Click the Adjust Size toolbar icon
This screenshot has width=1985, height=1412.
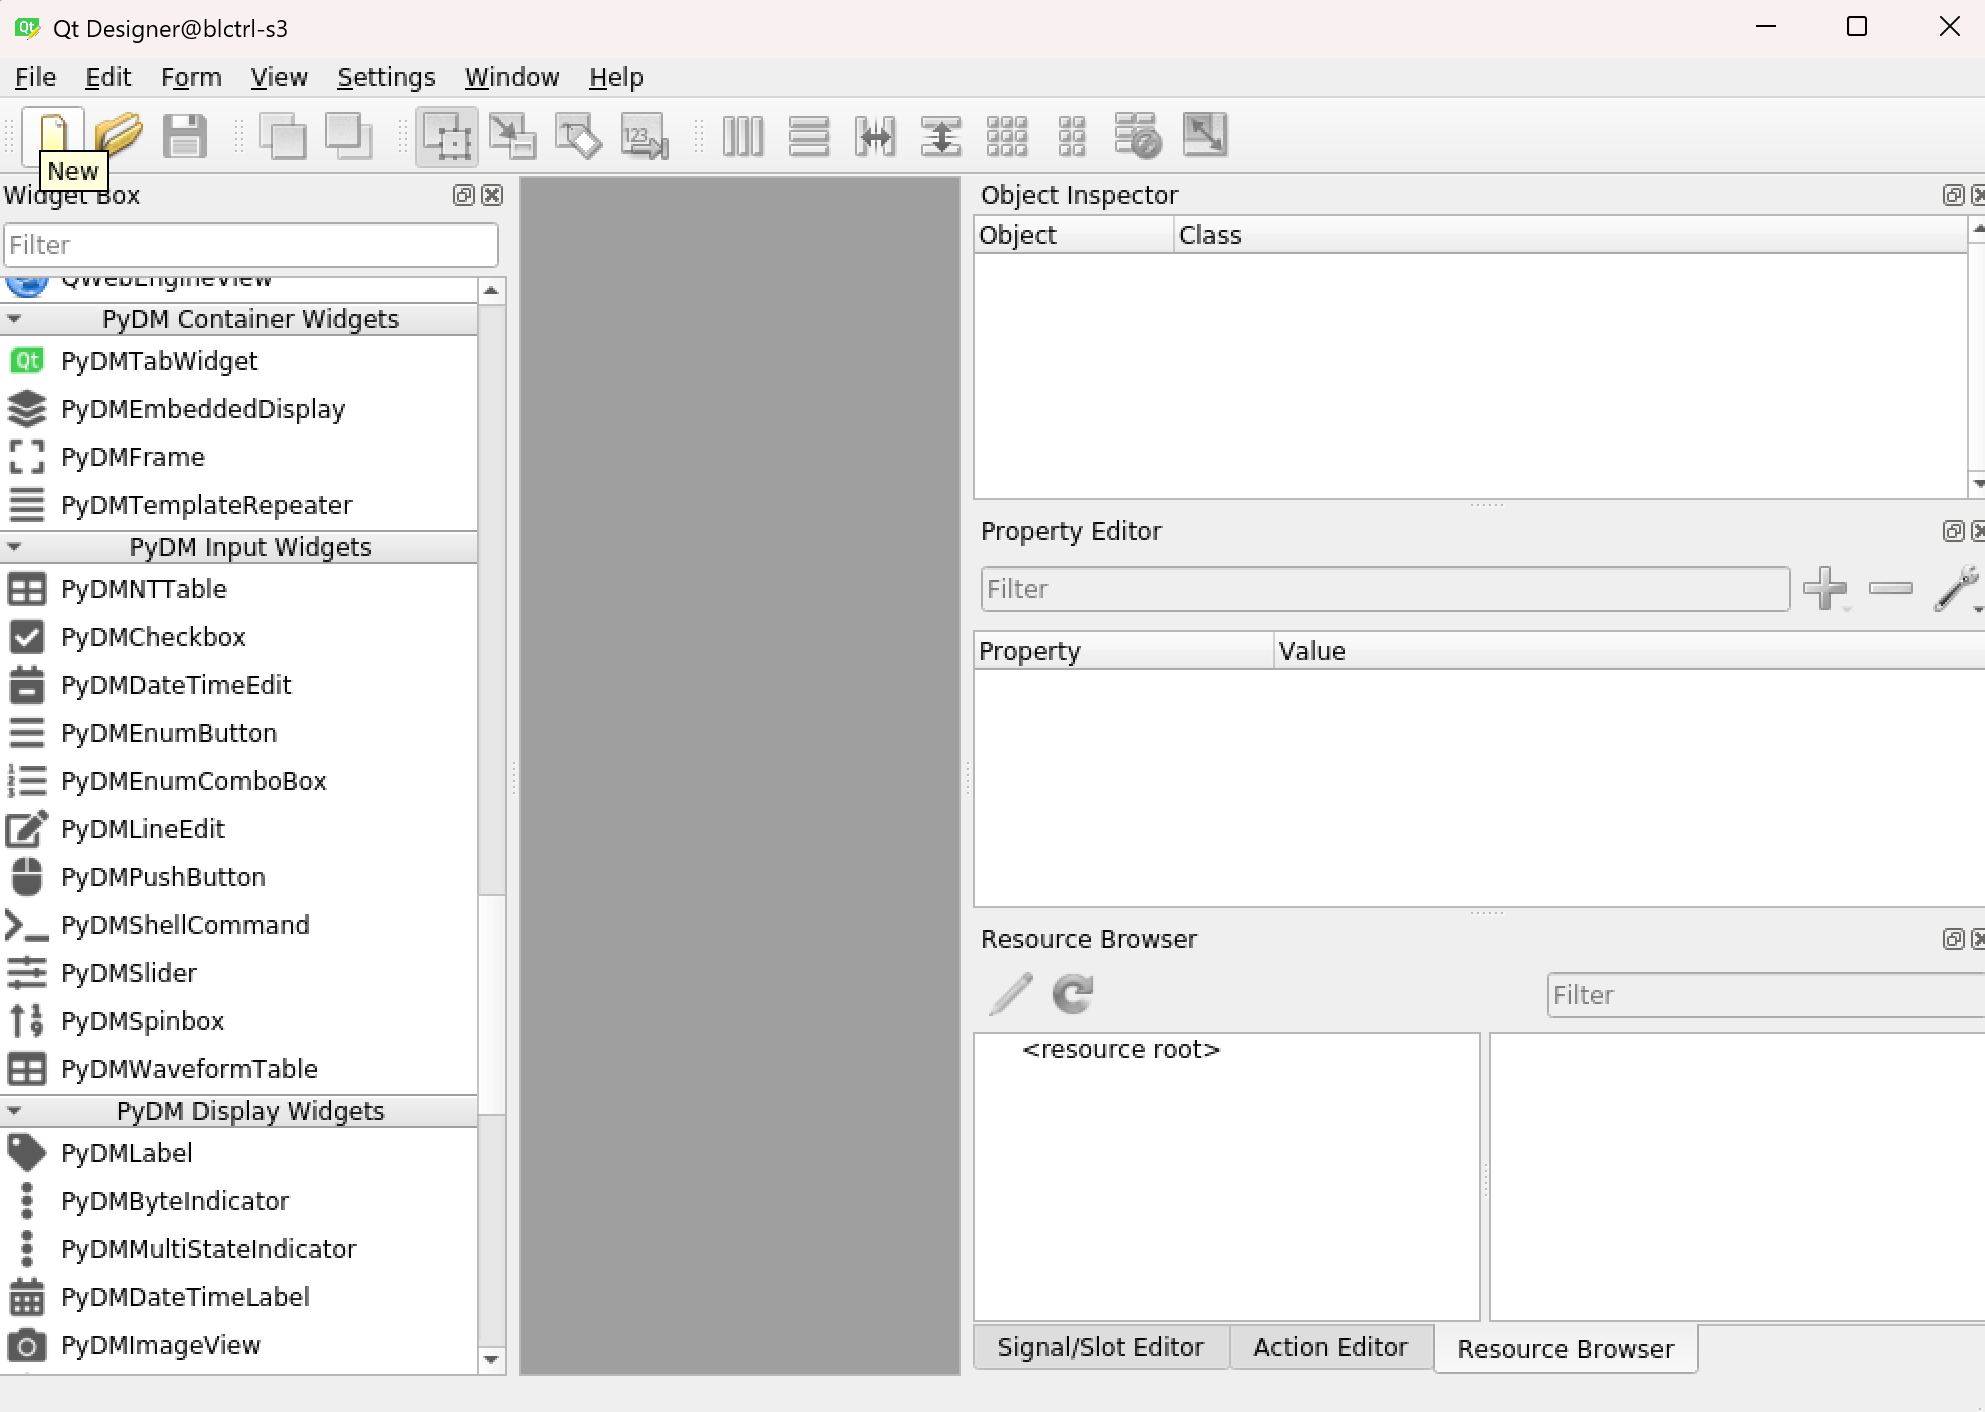click(x=1204, y=135)
